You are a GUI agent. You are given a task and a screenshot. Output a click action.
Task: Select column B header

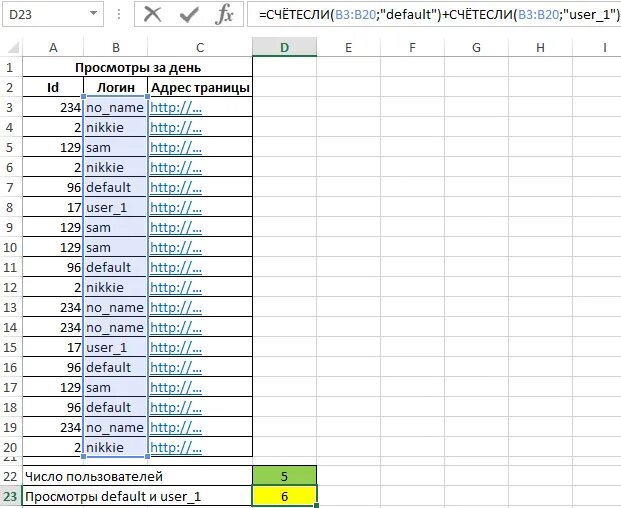(116, 48)
